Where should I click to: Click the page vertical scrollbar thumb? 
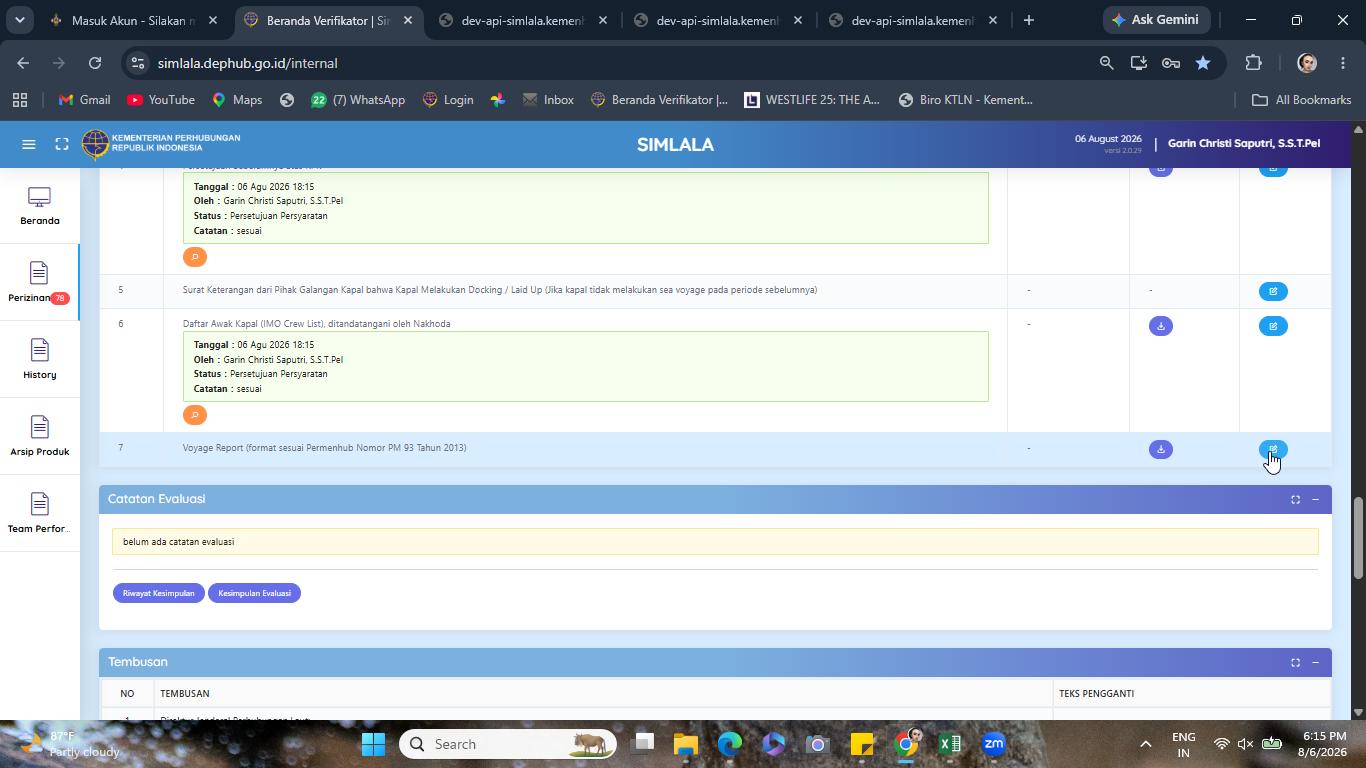(1358, 537)
